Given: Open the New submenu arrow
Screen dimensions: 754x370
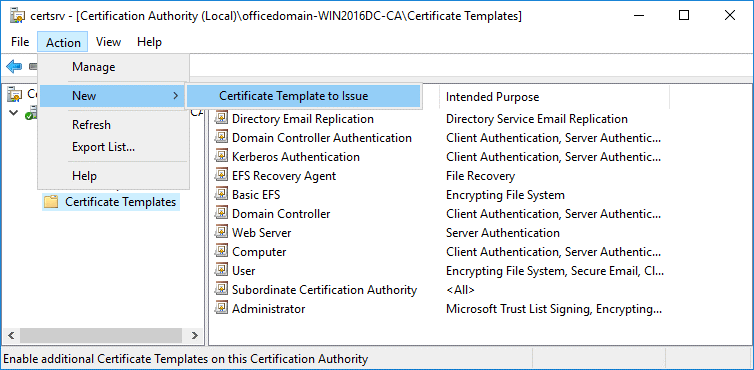Looking at the screenshot, I should coord(176,96).
